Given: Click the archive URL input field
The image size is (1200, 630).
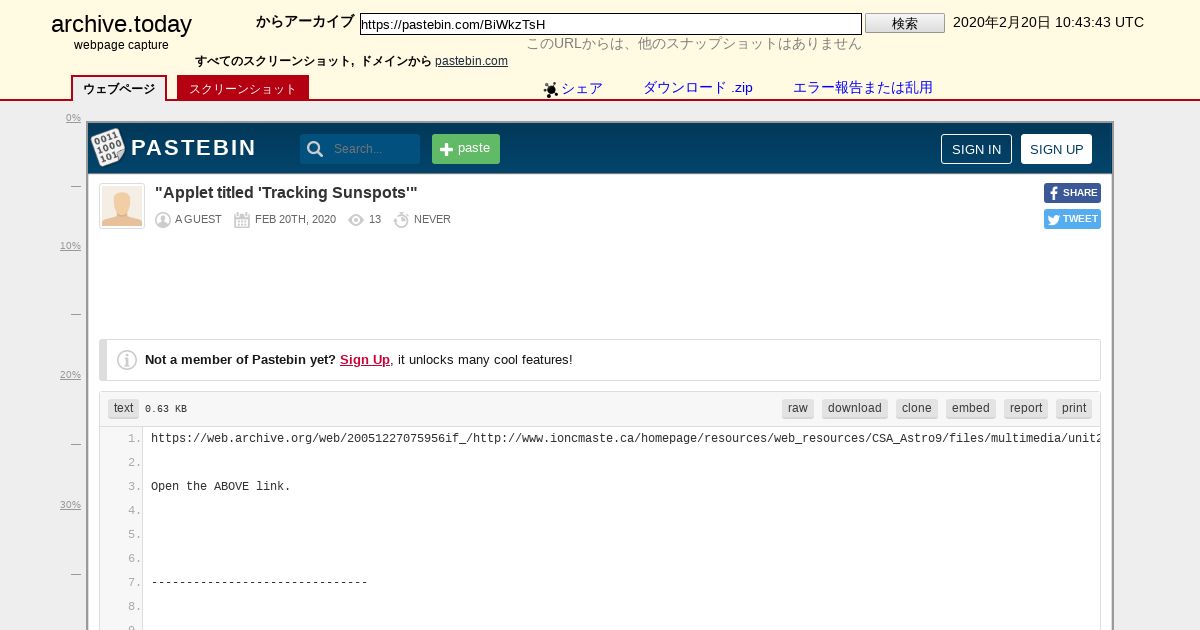Looking at the screenshot, I should point(611,24).
